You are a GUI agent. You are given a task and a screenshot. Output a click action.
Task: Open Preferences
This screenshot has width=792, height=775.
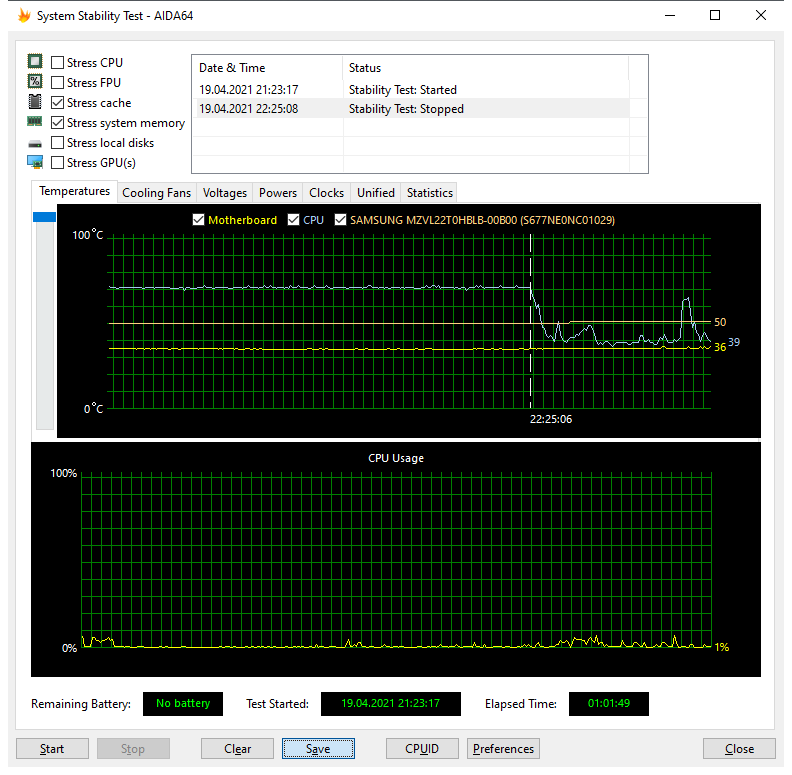click(x=503, y=749)
